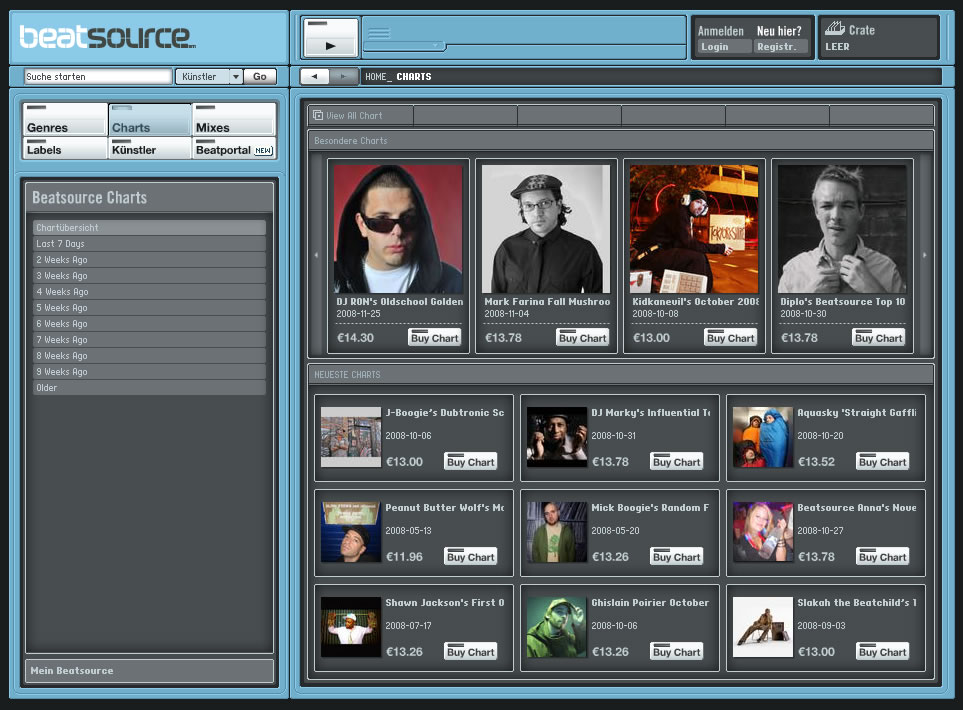Image resolution: width=963 pixels, height=710 pixels.
Task: Open Diplo's Beatsource Top 10 chart photo
Action: (842, 228)
